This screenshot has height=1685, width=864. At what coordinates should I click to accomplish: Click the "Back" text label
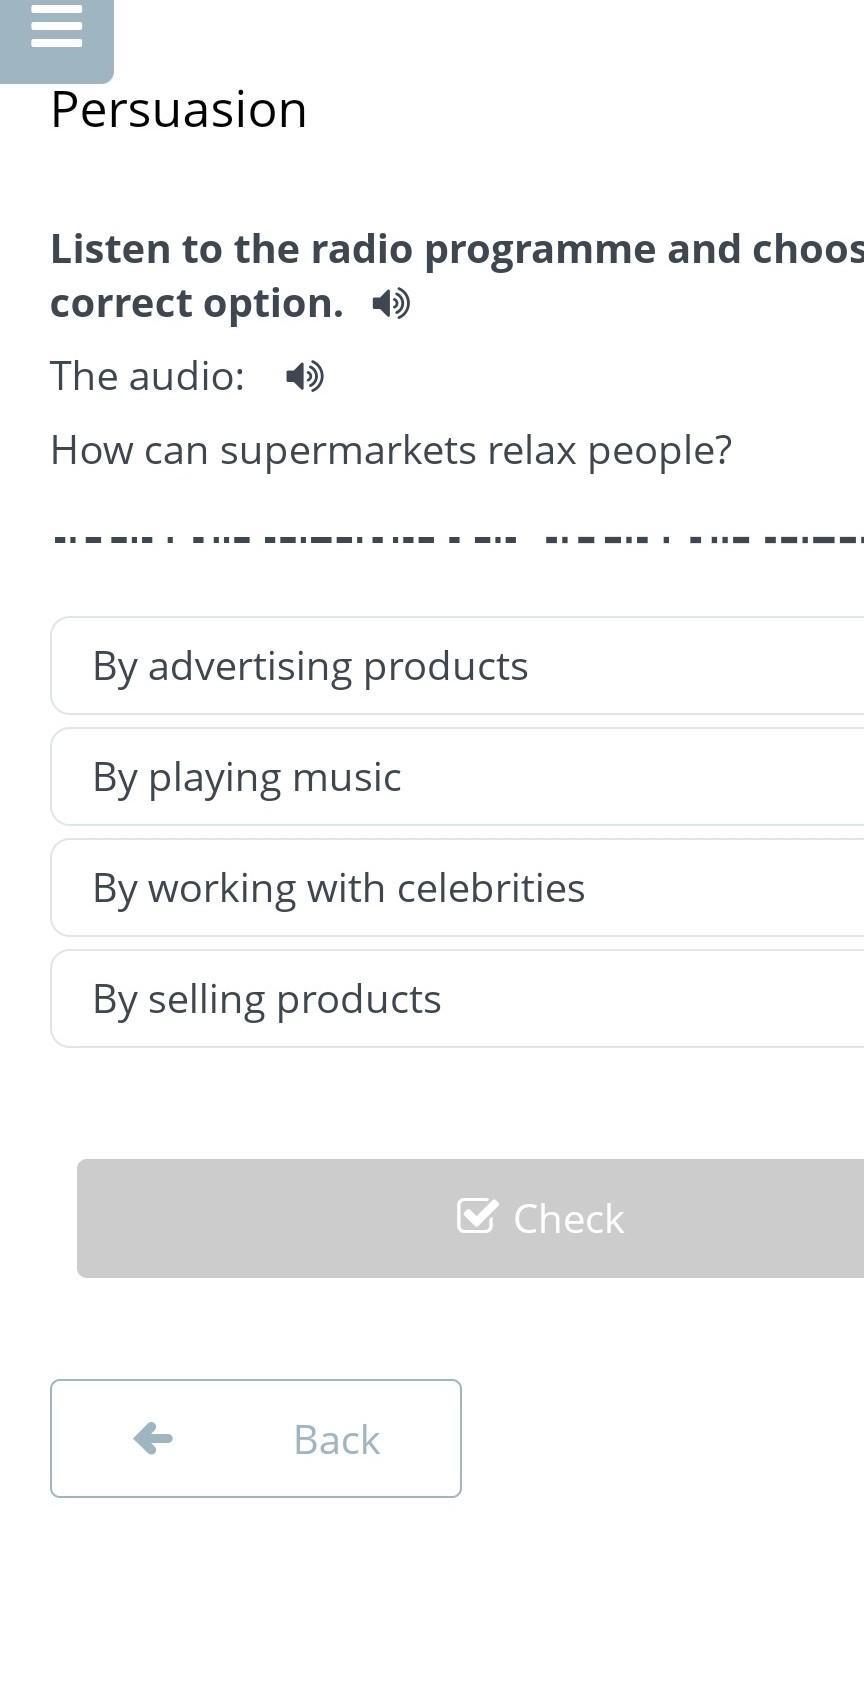[336, 1440]
